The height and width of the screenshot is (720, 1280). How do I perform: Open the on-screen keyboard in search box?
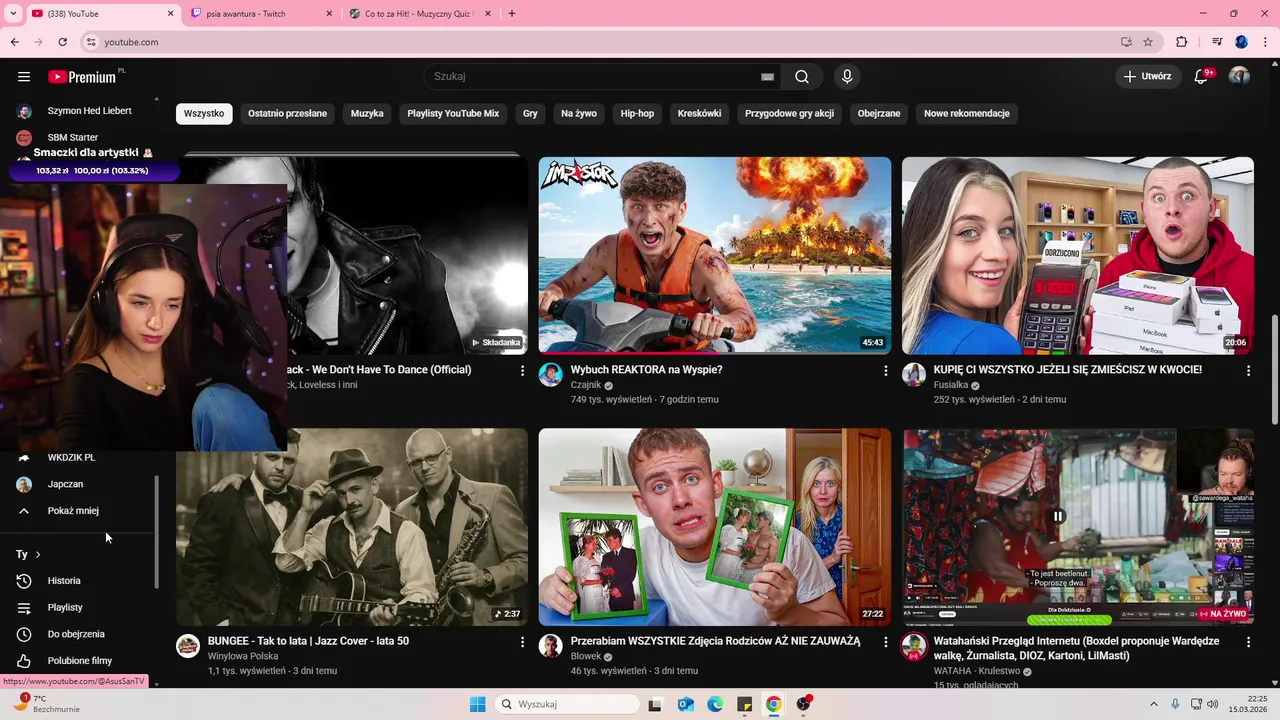(x=767, y=77)
